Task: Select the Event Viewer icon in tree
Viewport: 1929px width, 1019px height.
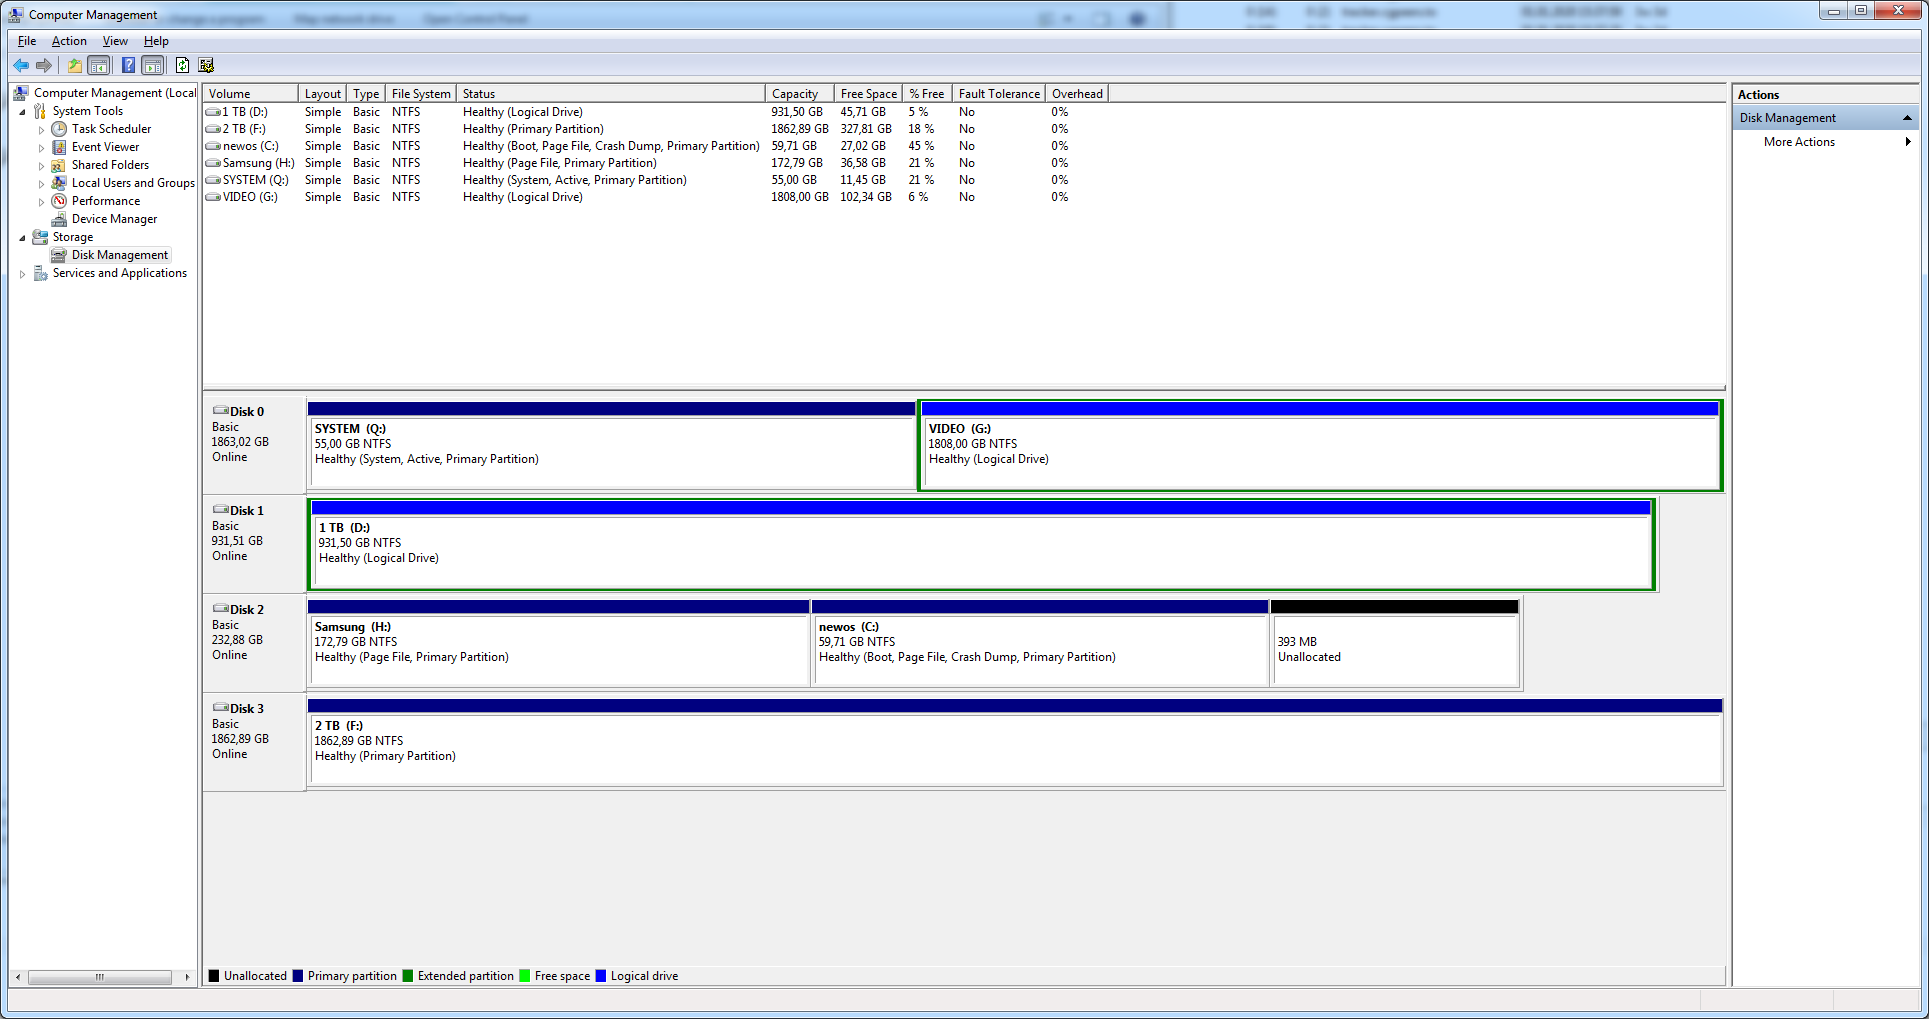Action: coord(59,147)
